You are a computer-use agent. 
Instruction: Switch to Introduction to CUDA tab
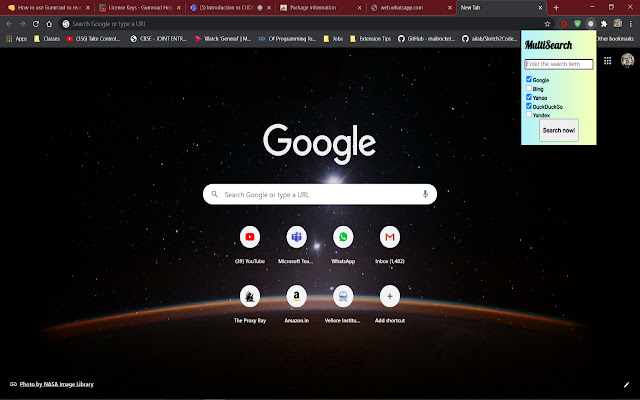[x=230, y=8]
